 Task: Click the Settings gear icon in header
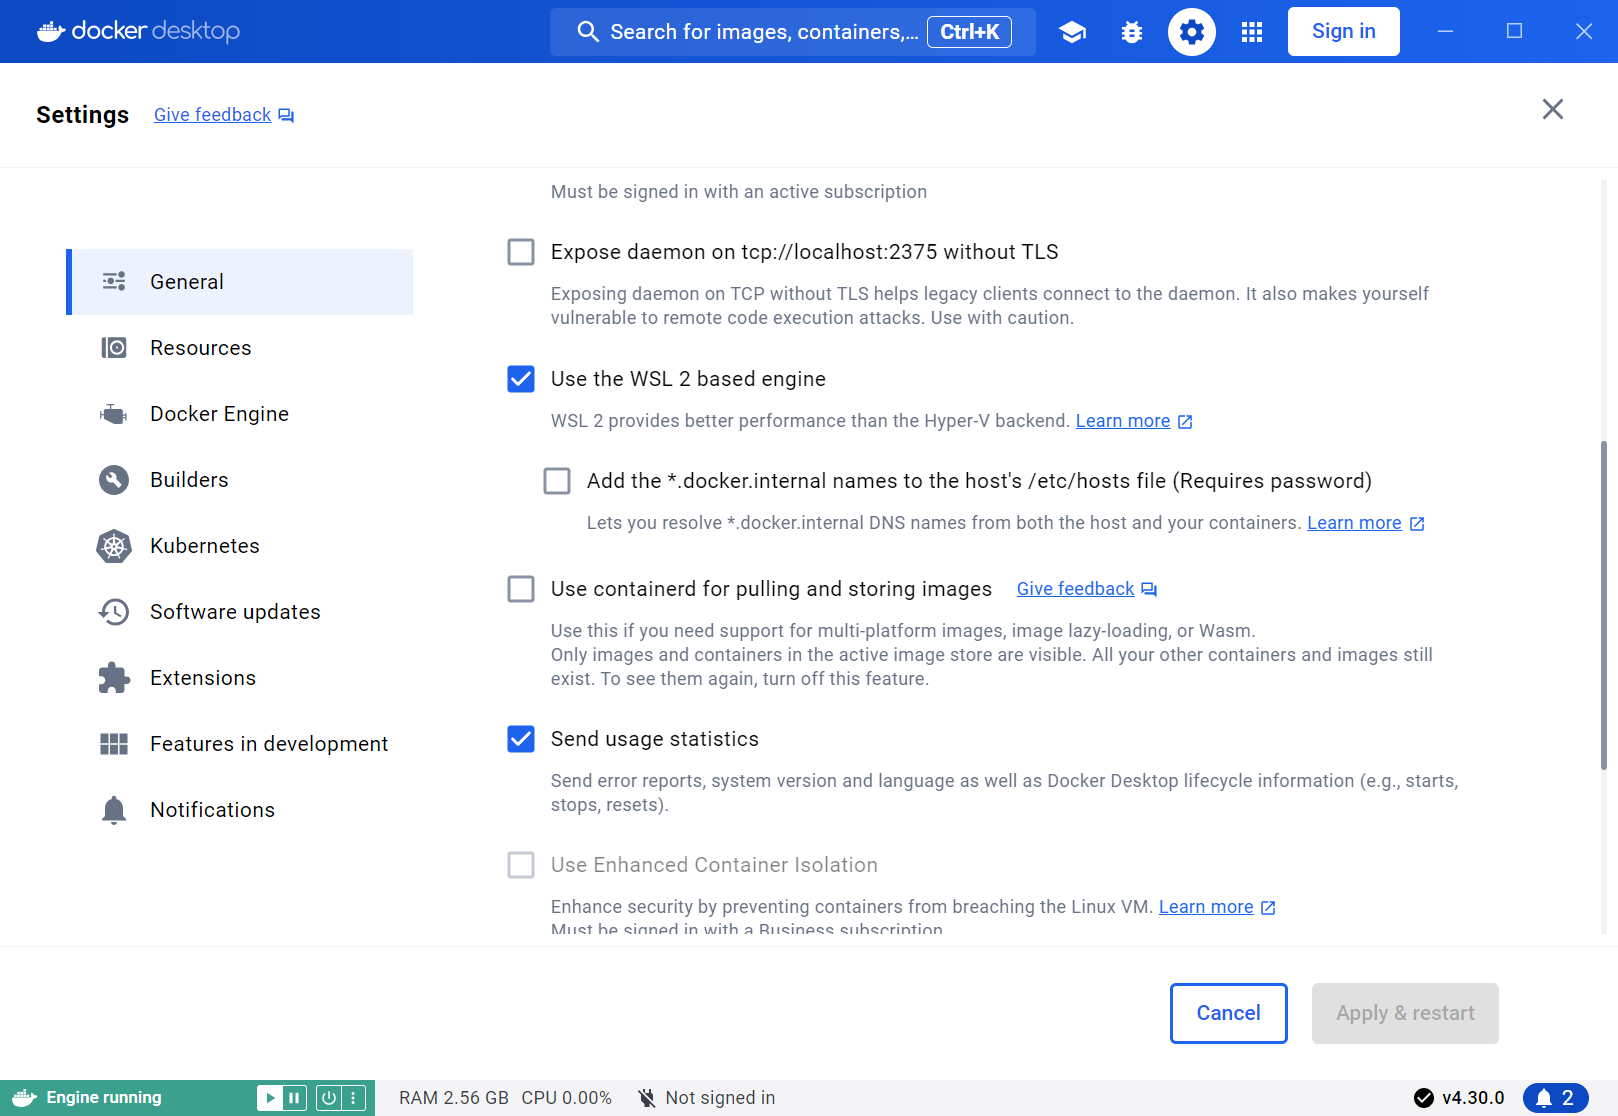(1192, 32)
